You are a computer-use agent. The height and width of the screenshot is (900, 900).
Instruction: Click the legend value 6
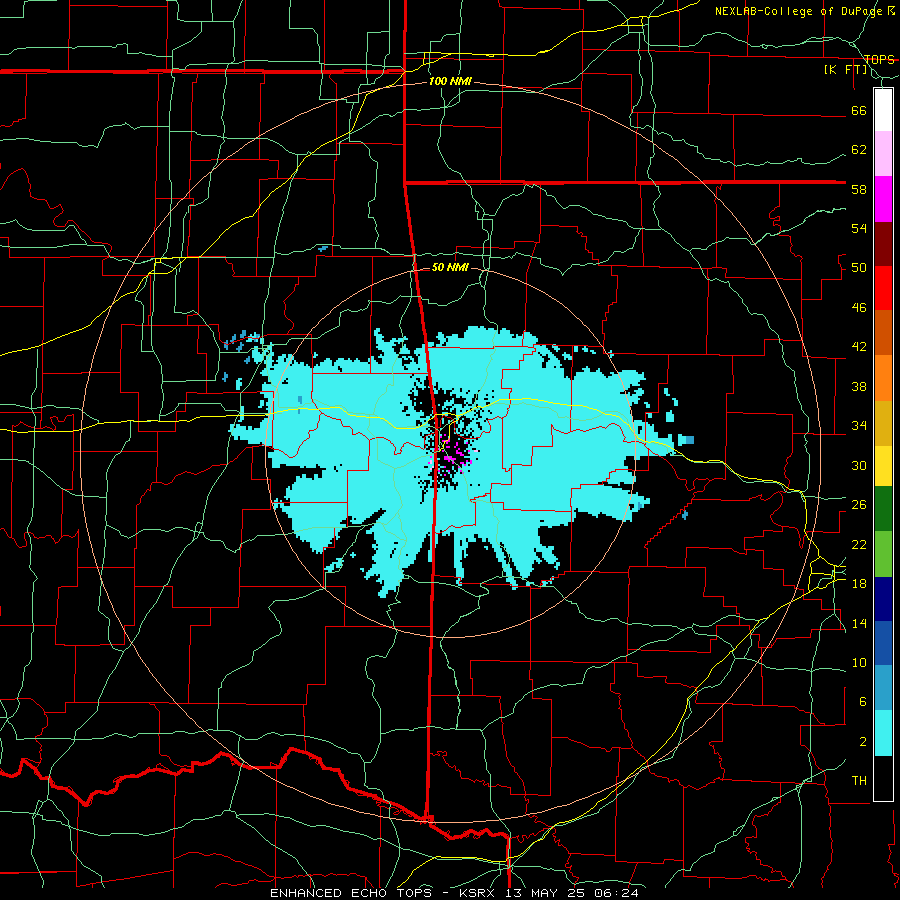[863, 702]
